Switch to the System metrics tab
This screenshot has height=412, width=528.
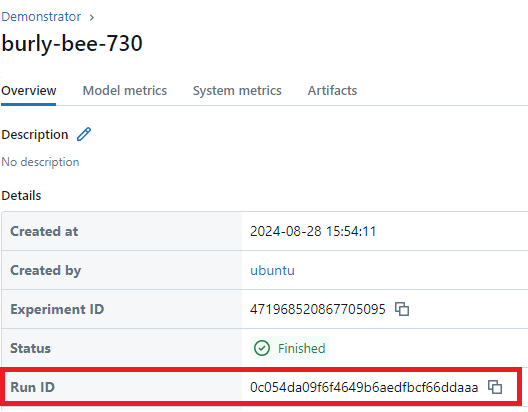click(237, 91)
